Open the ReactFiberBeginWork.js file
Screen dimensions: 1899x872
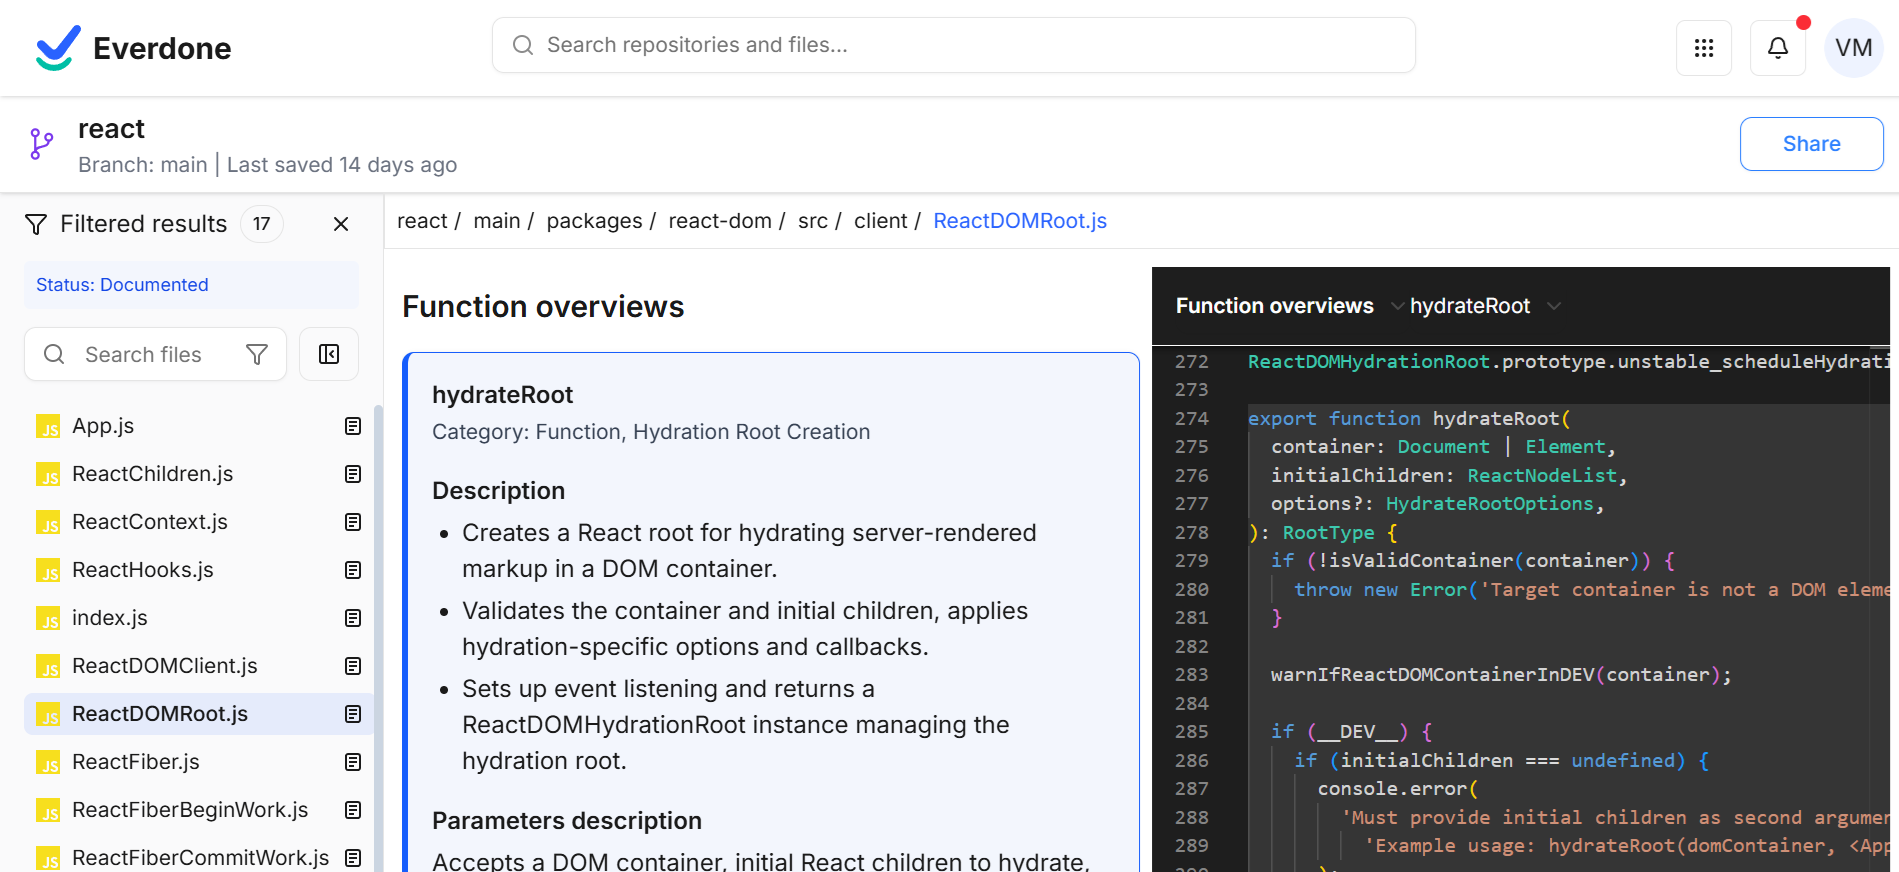(x=198, y=810)
